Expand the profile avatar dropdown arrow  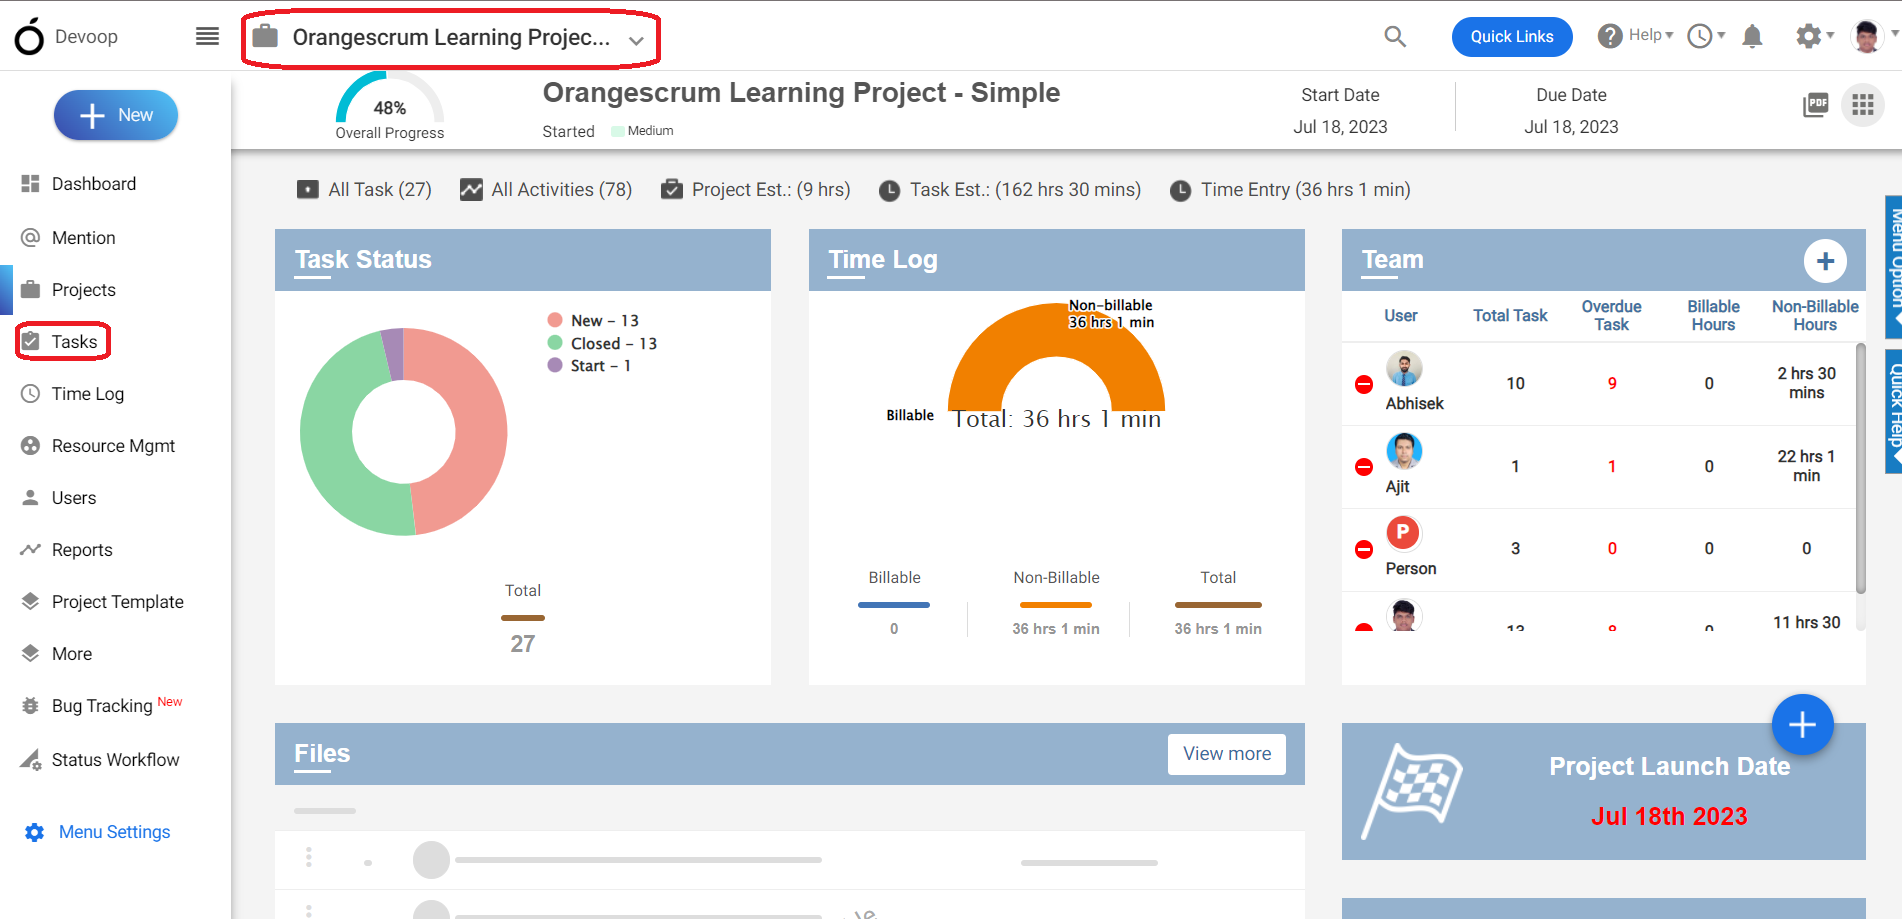click(1894, 34)
